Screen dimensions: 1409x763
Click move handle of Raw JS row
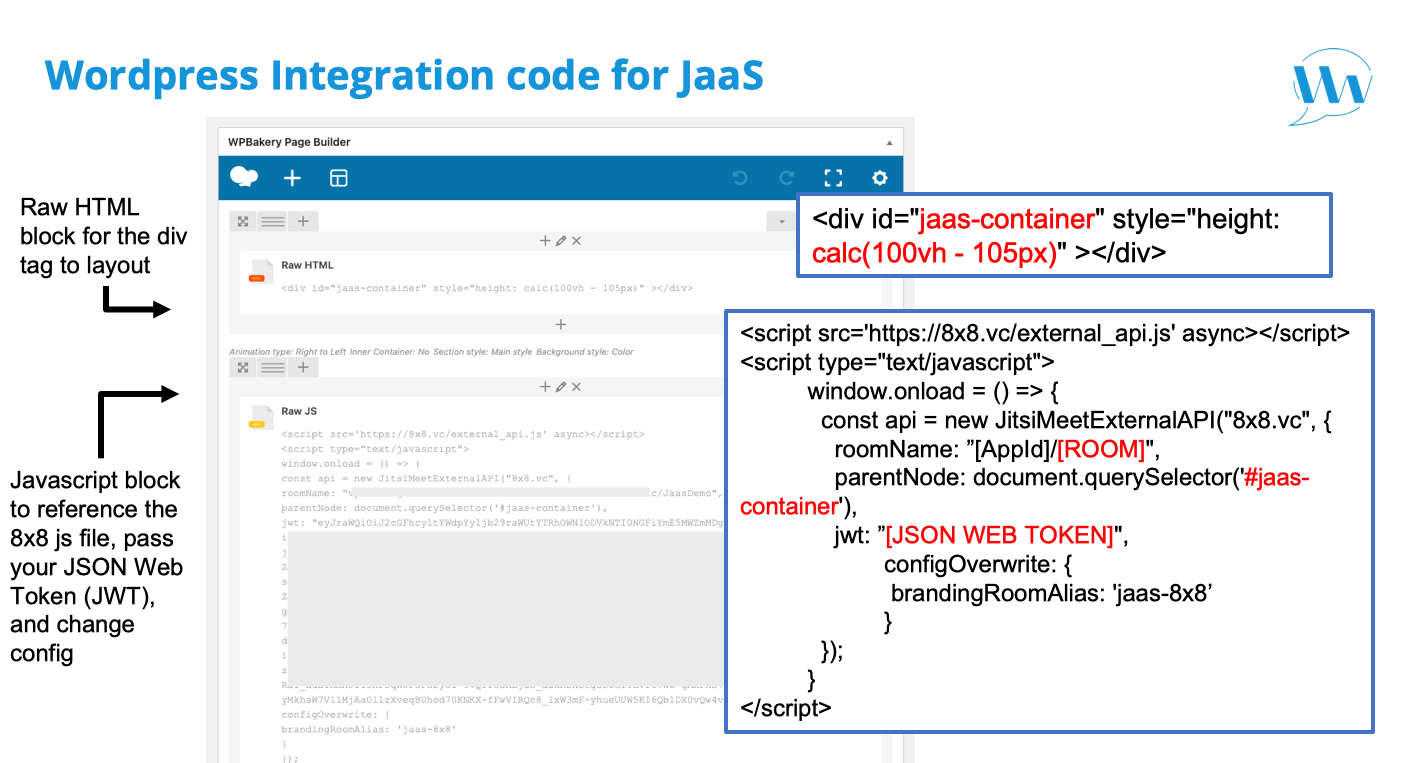243,367
